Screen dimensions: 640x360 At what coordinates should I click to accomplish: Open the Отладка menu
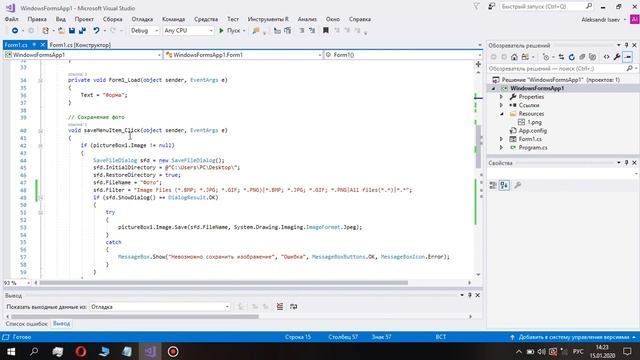[x=142, y=19]
